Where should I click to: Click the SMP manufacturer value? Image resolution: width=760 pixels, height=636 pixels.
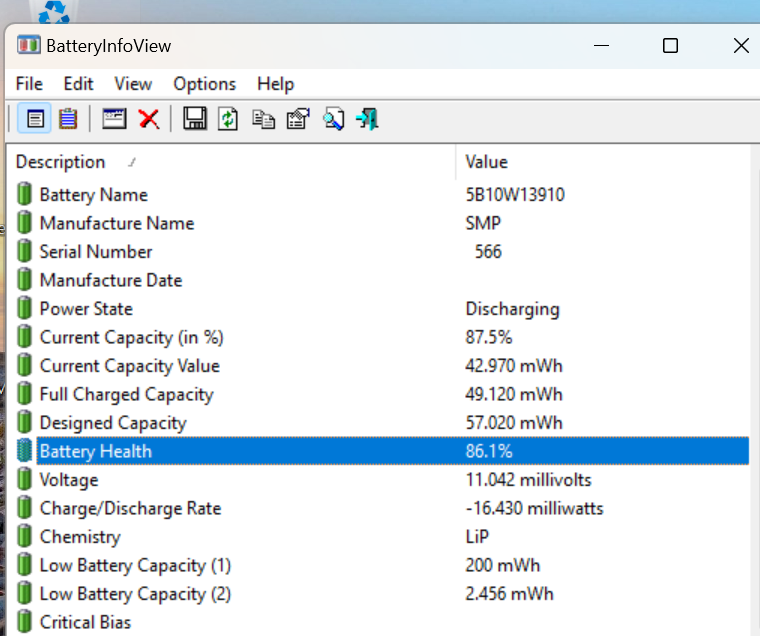click(x=483, y=223)
